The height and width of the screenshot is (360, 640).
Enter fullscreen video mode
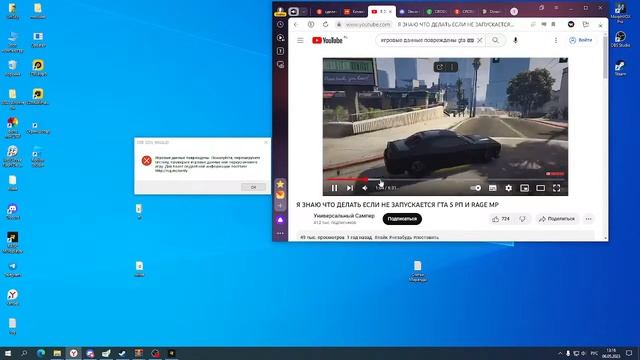click(x=556, y=188)
